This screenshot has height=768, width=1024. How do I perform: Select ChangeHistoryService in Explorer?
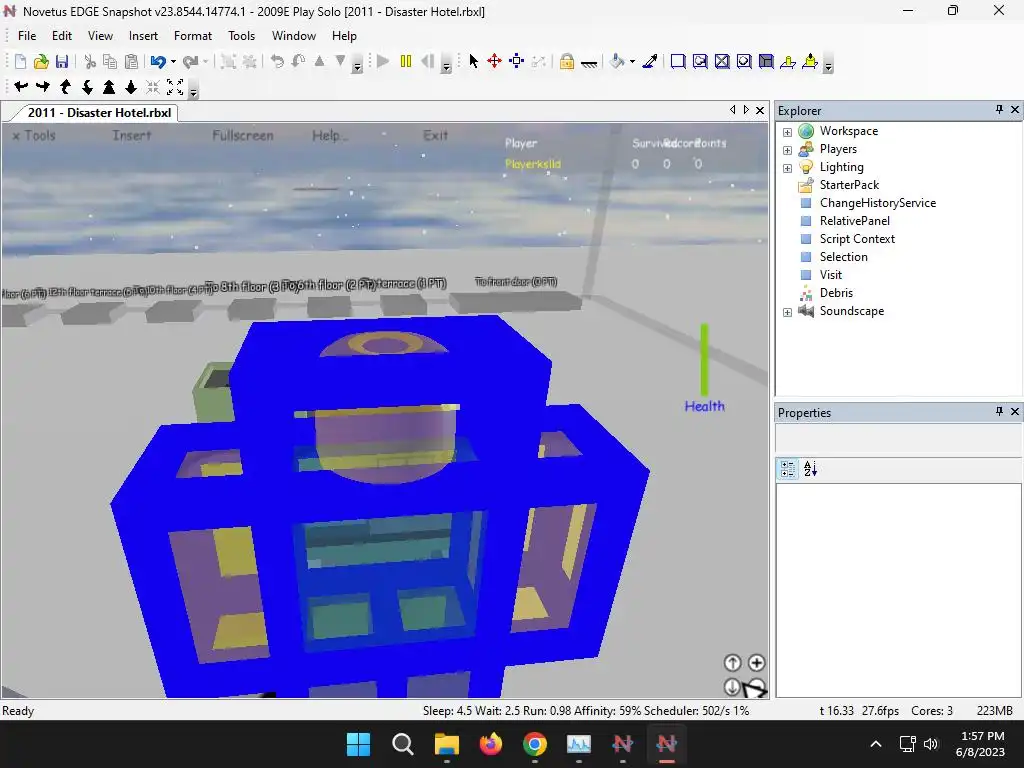click(x=878, y=203)
